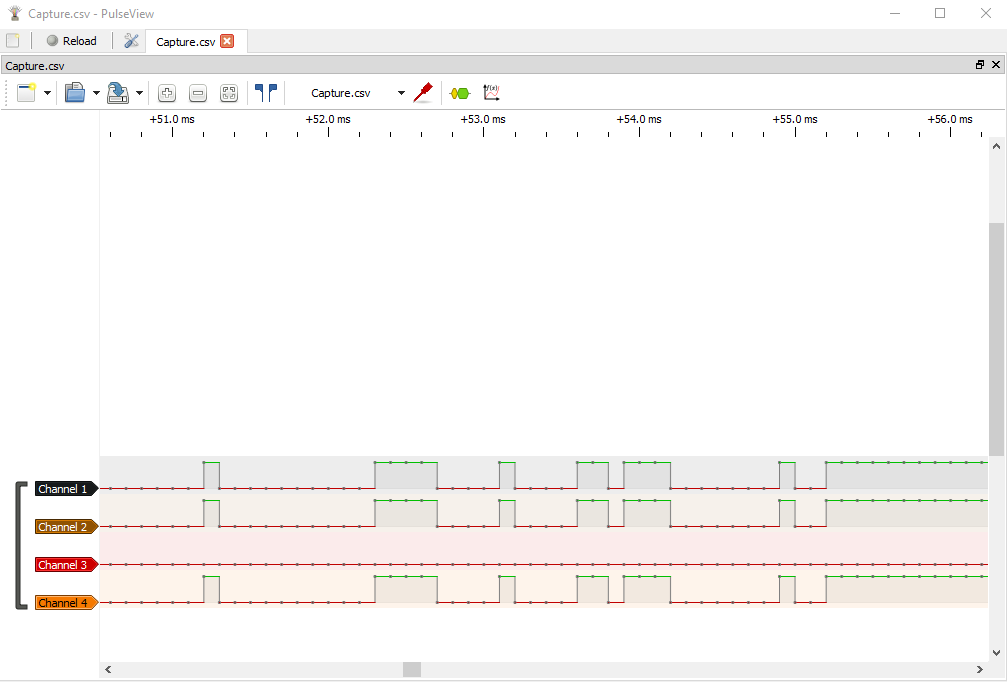This screenshot has width=1007, height=682.
Task: Click the zoom-to-fit icon
Action: tap(229, 93)
